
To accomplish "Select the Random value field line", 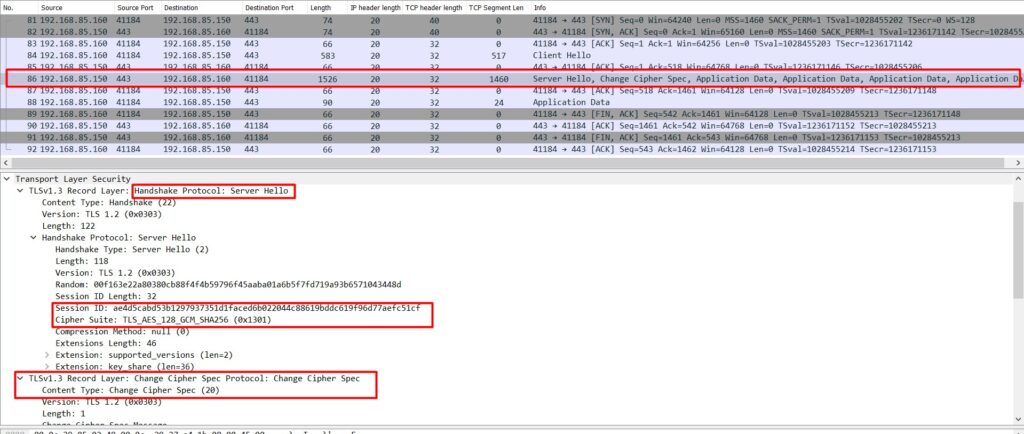I will [228, 285].
